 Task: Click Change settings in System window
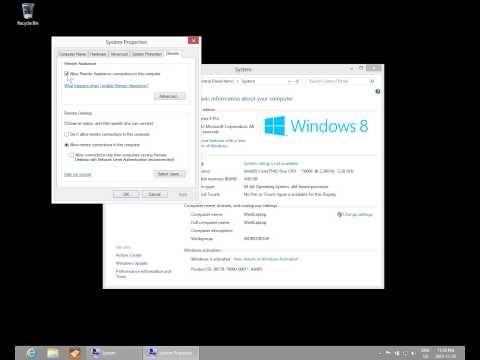coord(357,214)
